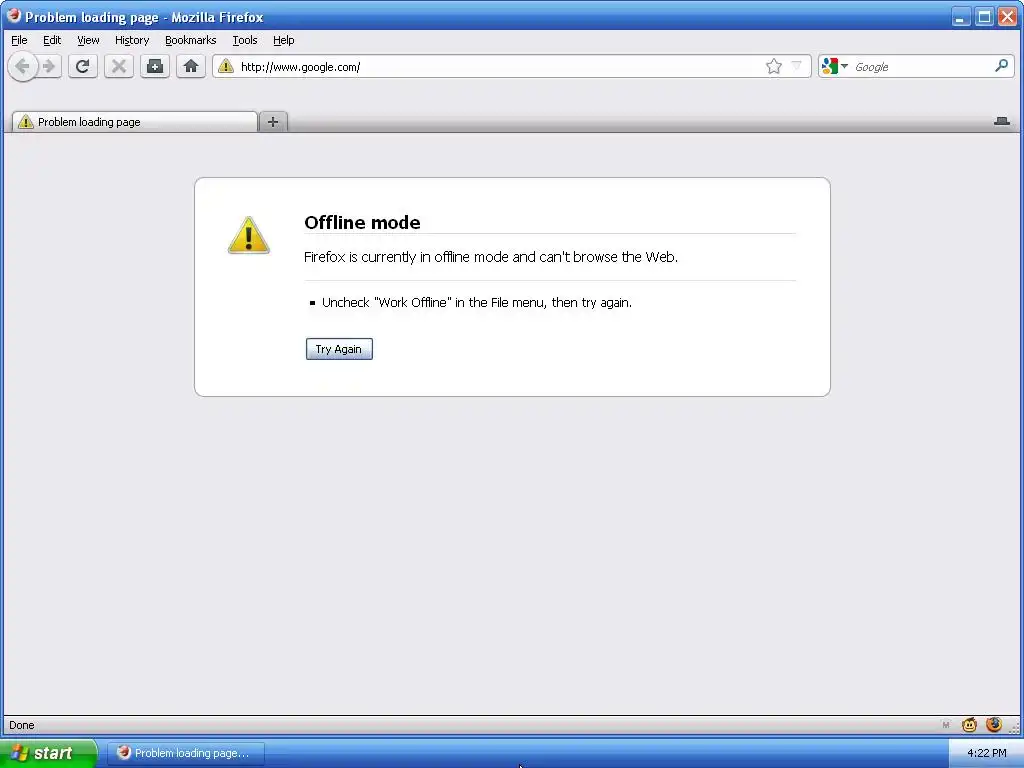Click the warning site icon in the address bar
This screenshot has height=768, width=1024.
pyautogui.click(x=226, y=66)
